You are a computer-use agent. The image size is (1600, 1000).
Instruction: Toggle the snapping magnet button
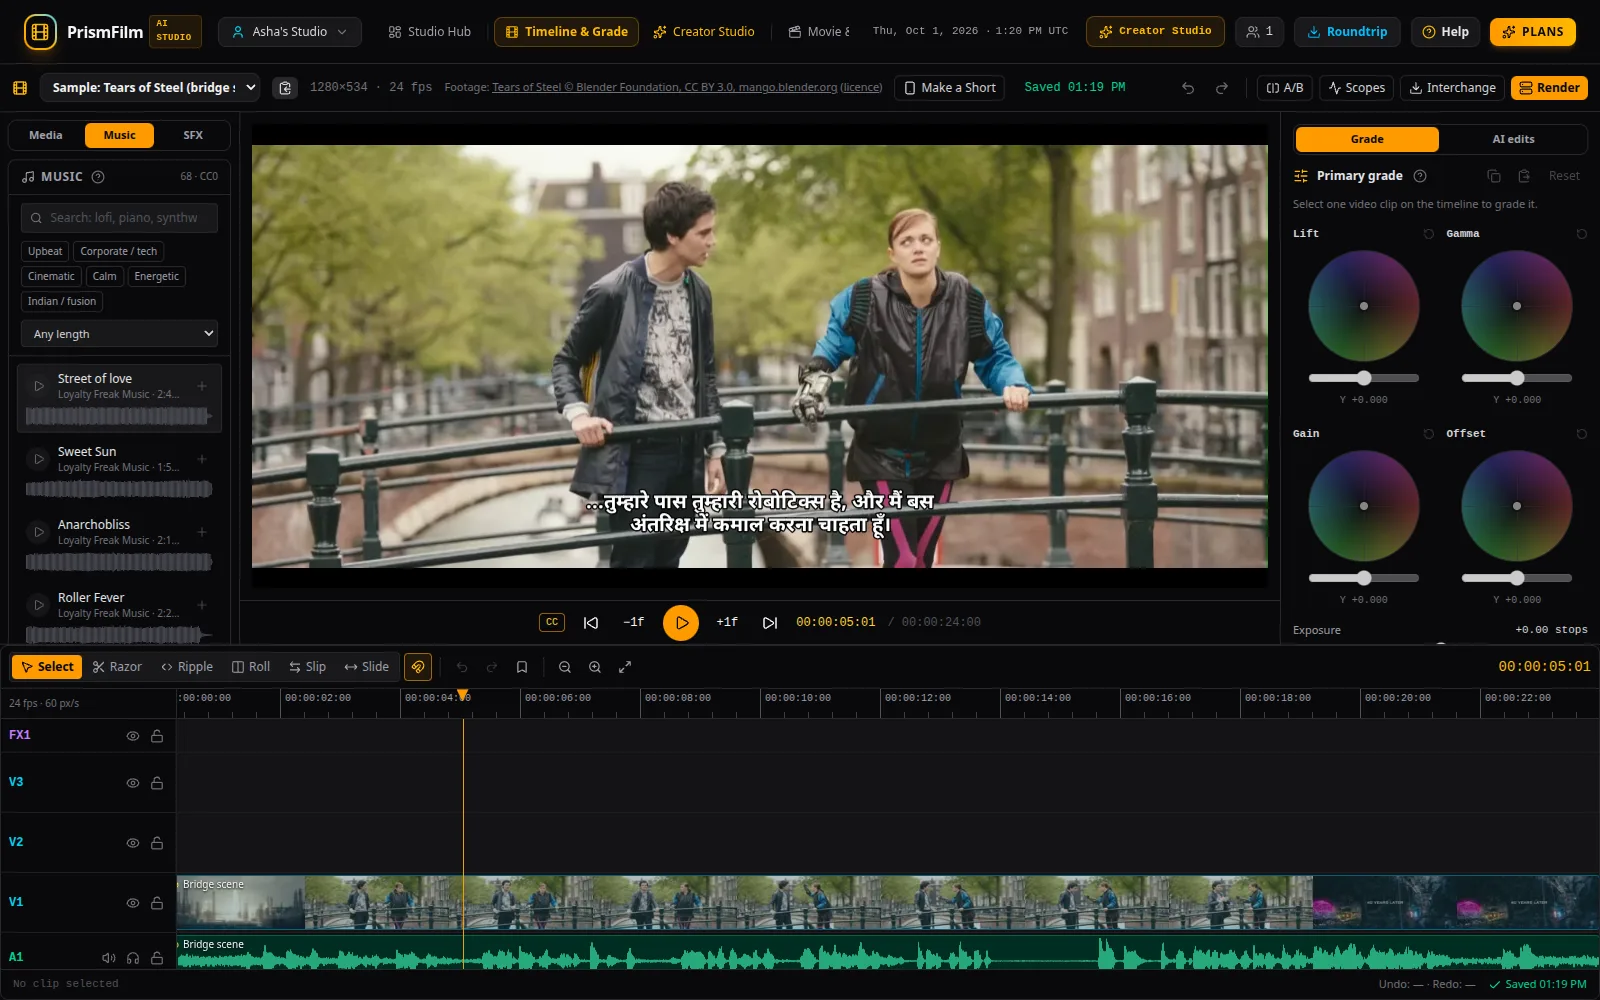click(x=418, y=667)
